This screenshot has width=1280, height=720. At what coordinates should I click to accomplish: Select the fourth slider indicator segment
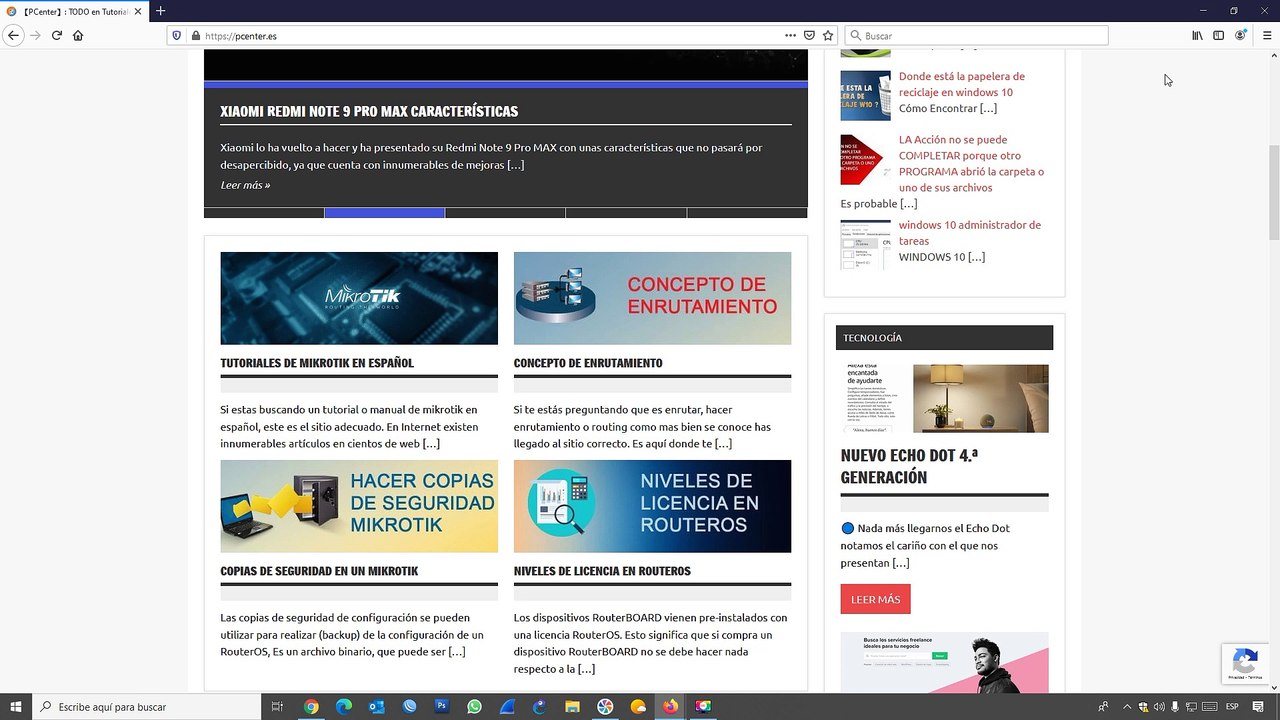tap(626, 213)
